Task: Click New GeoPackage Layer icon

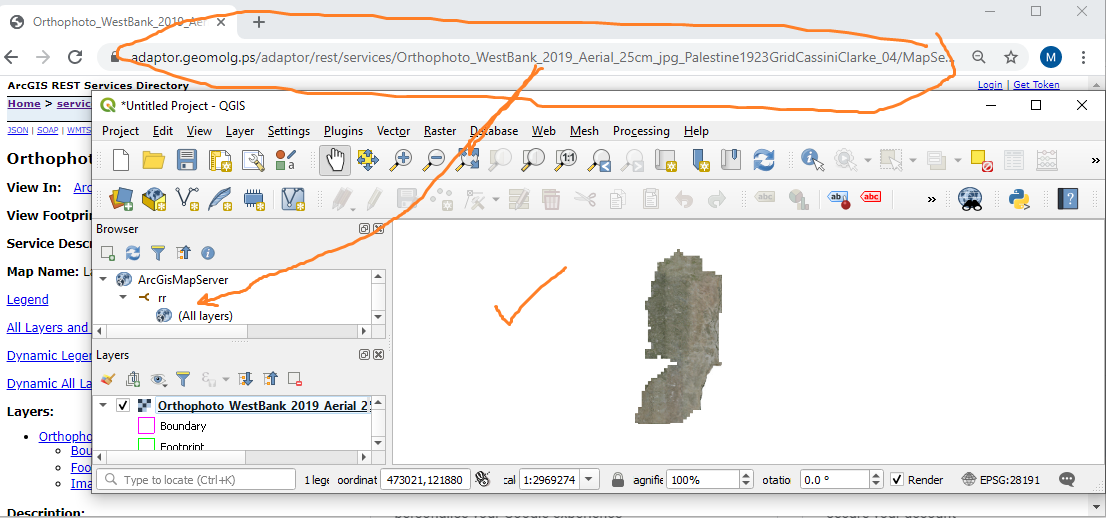Action: click(x=154, y=199)
